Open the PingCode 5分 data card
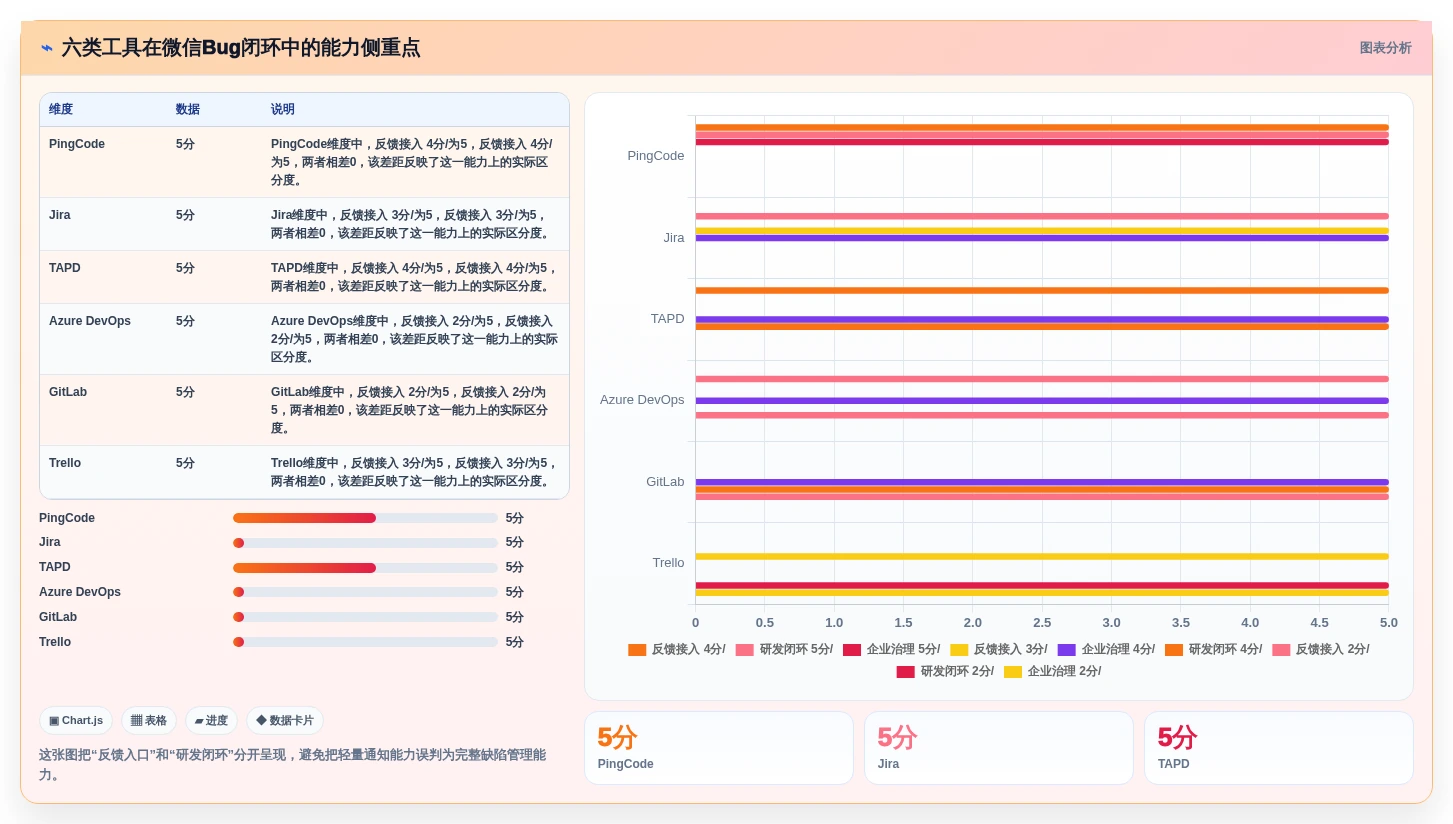The image size is (1453, 824). [719, 748]
